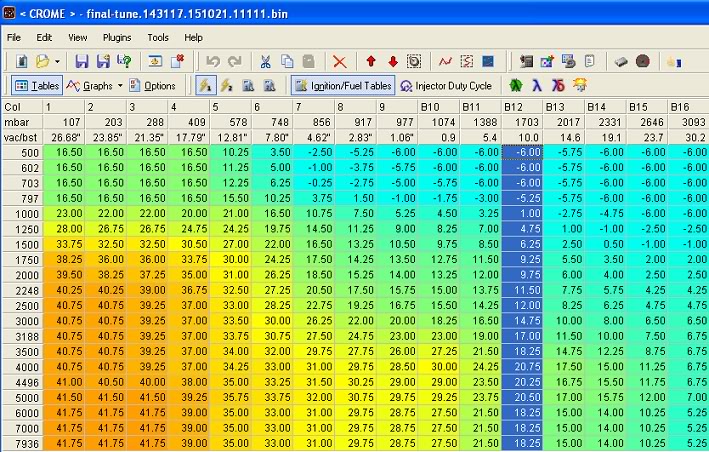Click the document with red X icon
Screen dimensions: 709x452
(177, 61)
